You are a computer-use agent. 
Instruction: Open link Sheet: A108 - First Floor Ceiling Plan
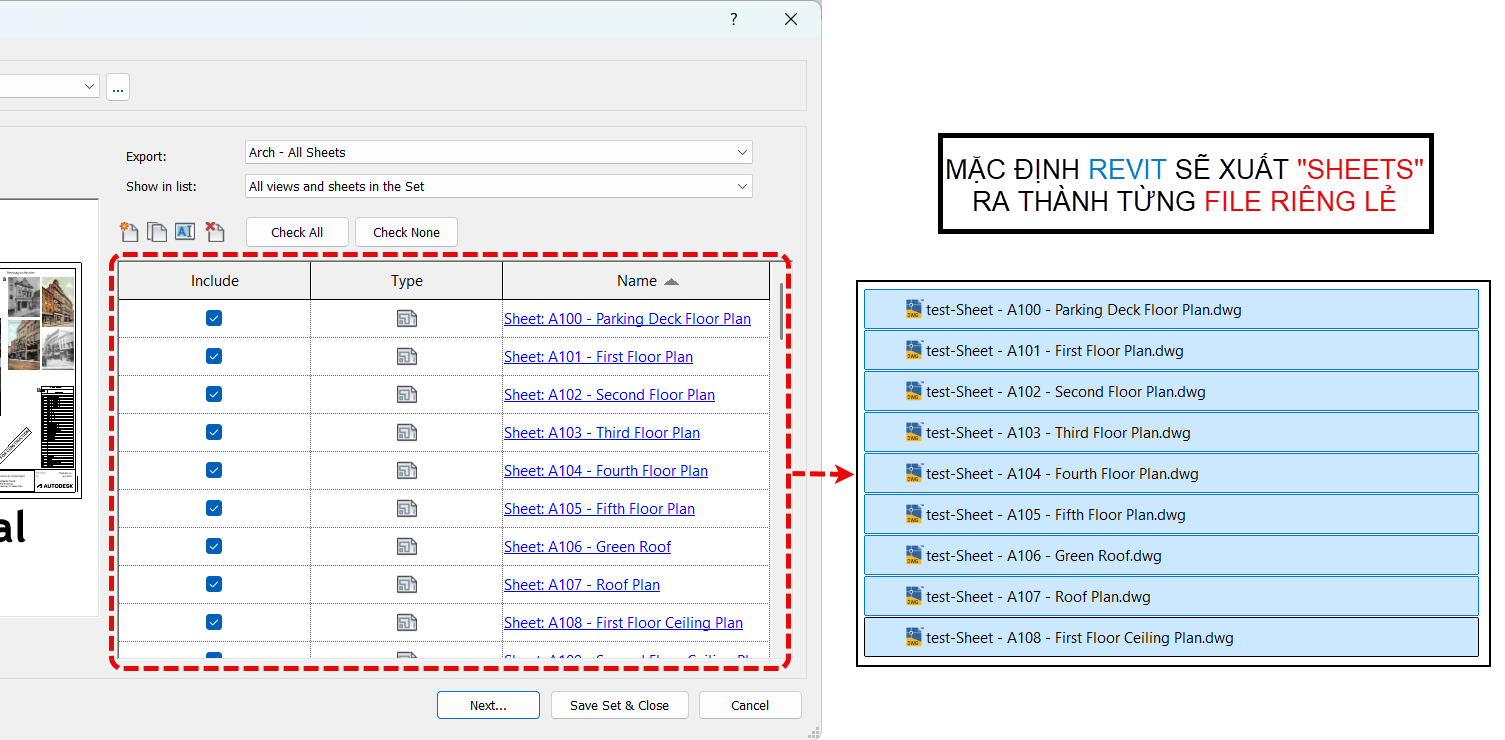623,623
